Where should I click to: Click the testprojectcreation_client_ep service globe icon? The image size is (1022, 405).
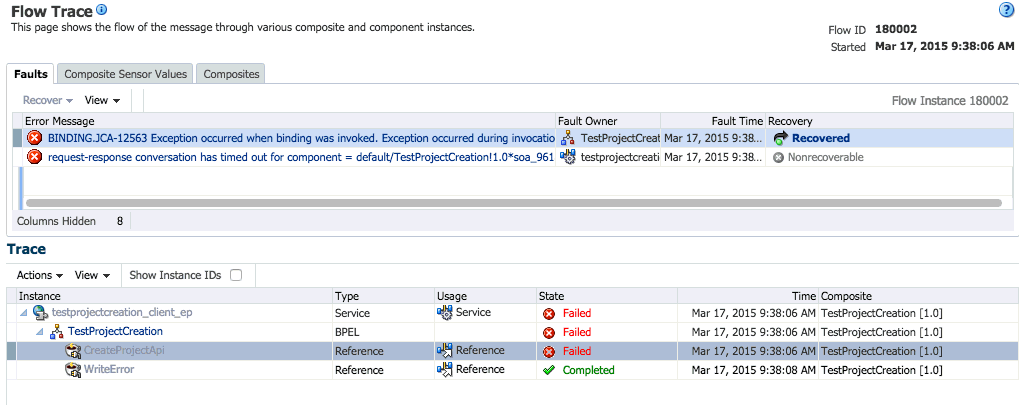41,313
